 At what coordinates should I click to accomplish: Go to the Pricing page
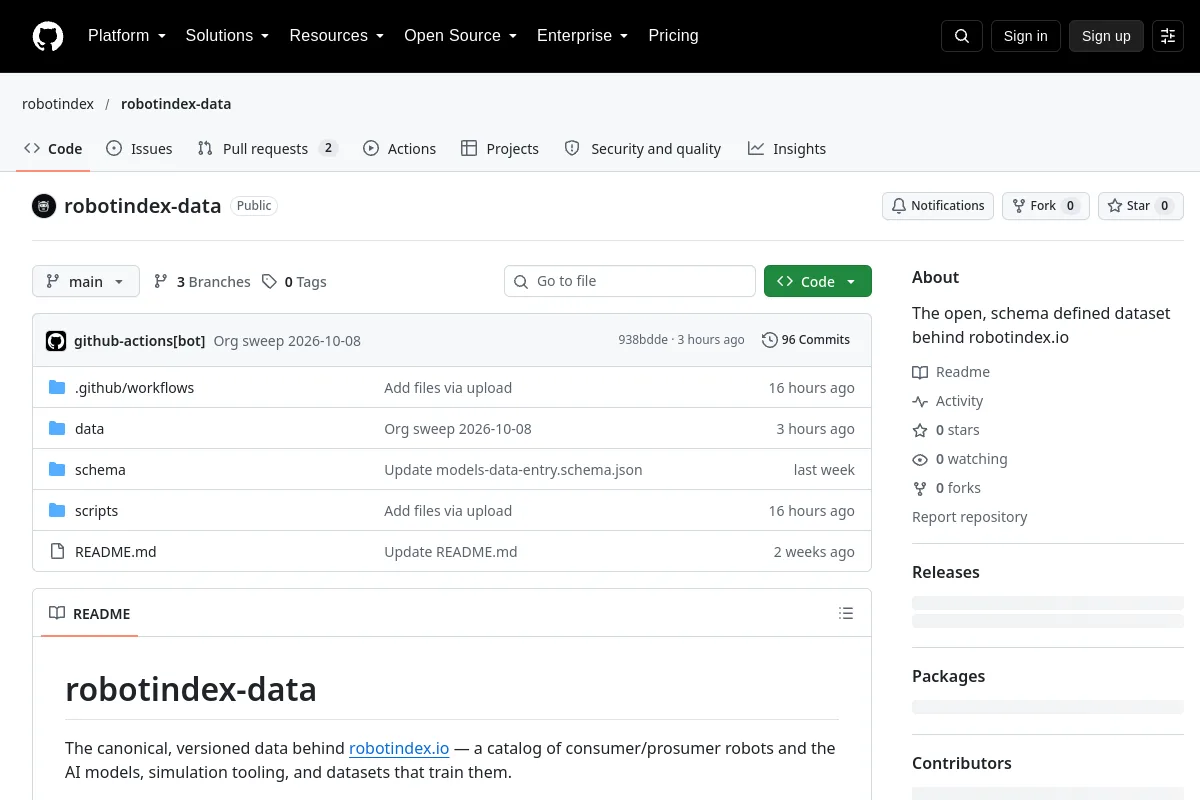coord(674,36)
